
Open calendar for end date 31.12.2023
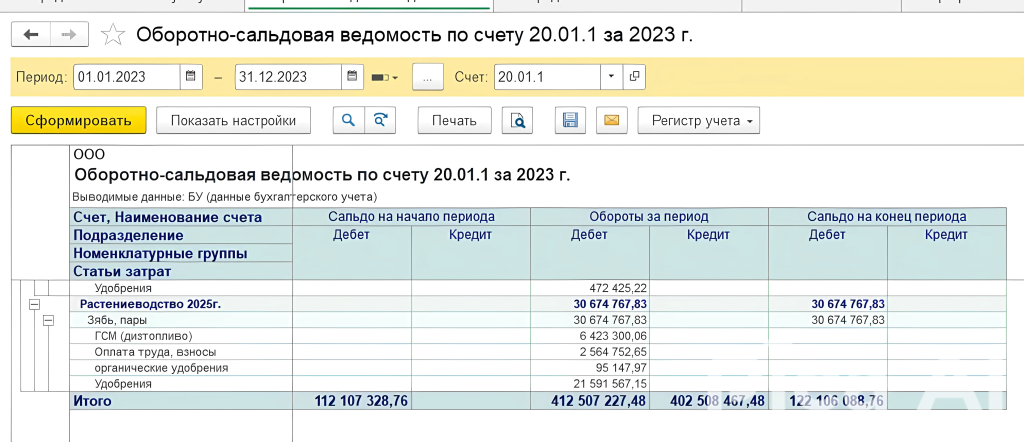pos(351,77)
